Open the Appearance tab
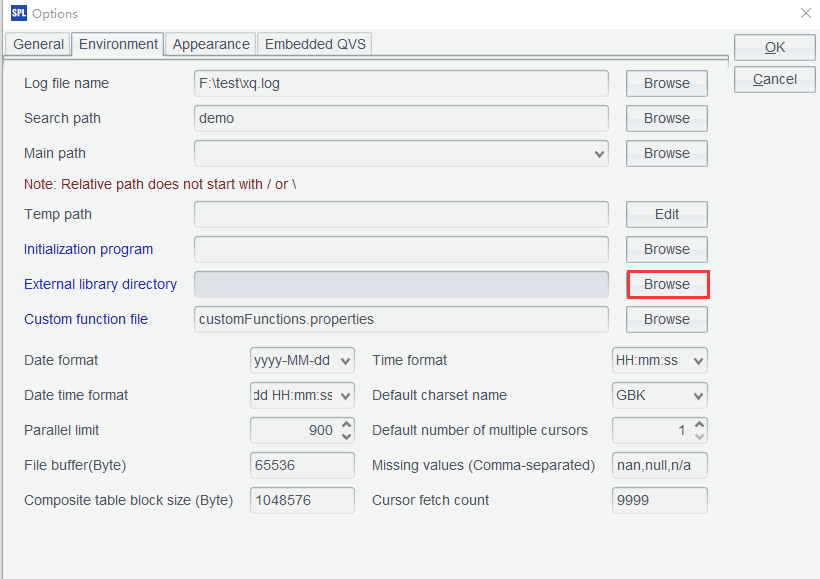This screenshot has width=820, height=579. [x=211, y=44]
